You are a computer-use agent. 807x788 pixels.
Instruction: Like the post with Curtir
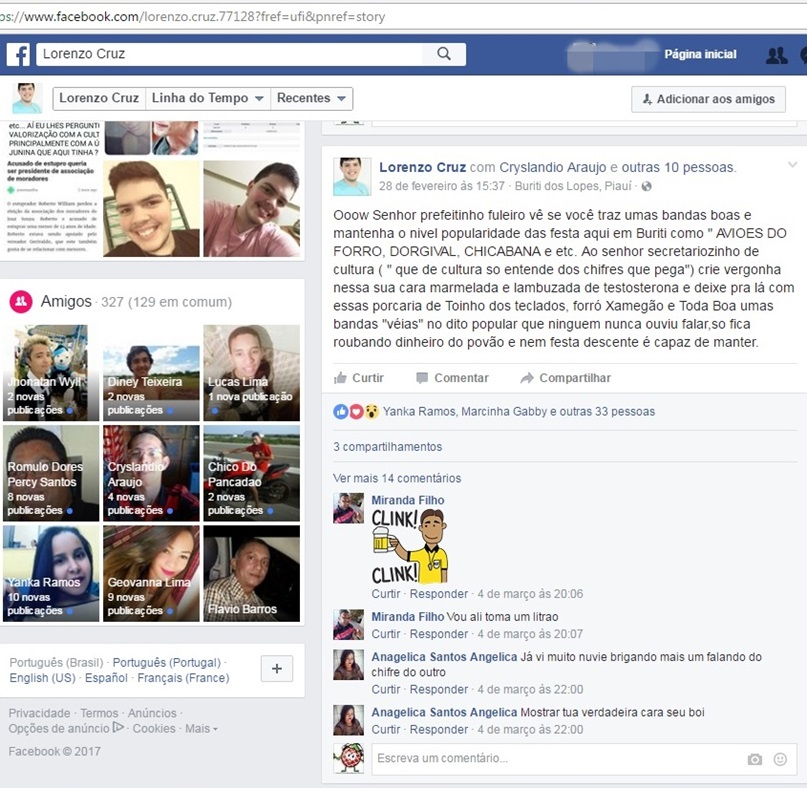[359, 378]
